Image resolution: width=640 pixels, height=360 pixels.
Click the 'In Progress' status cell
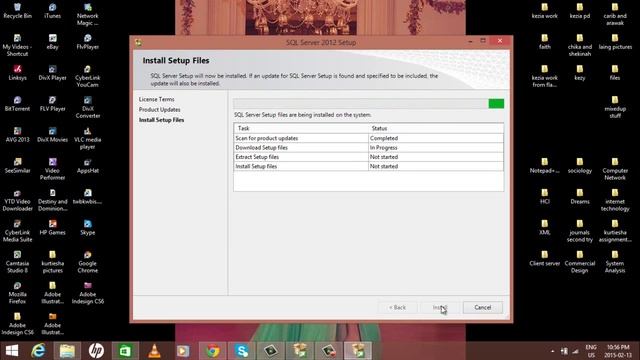click(436, 148)
